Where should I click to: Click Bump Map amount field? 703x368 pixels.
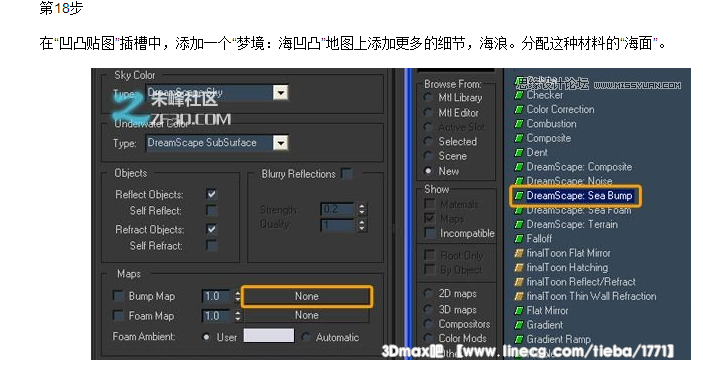tap(217, 296)
